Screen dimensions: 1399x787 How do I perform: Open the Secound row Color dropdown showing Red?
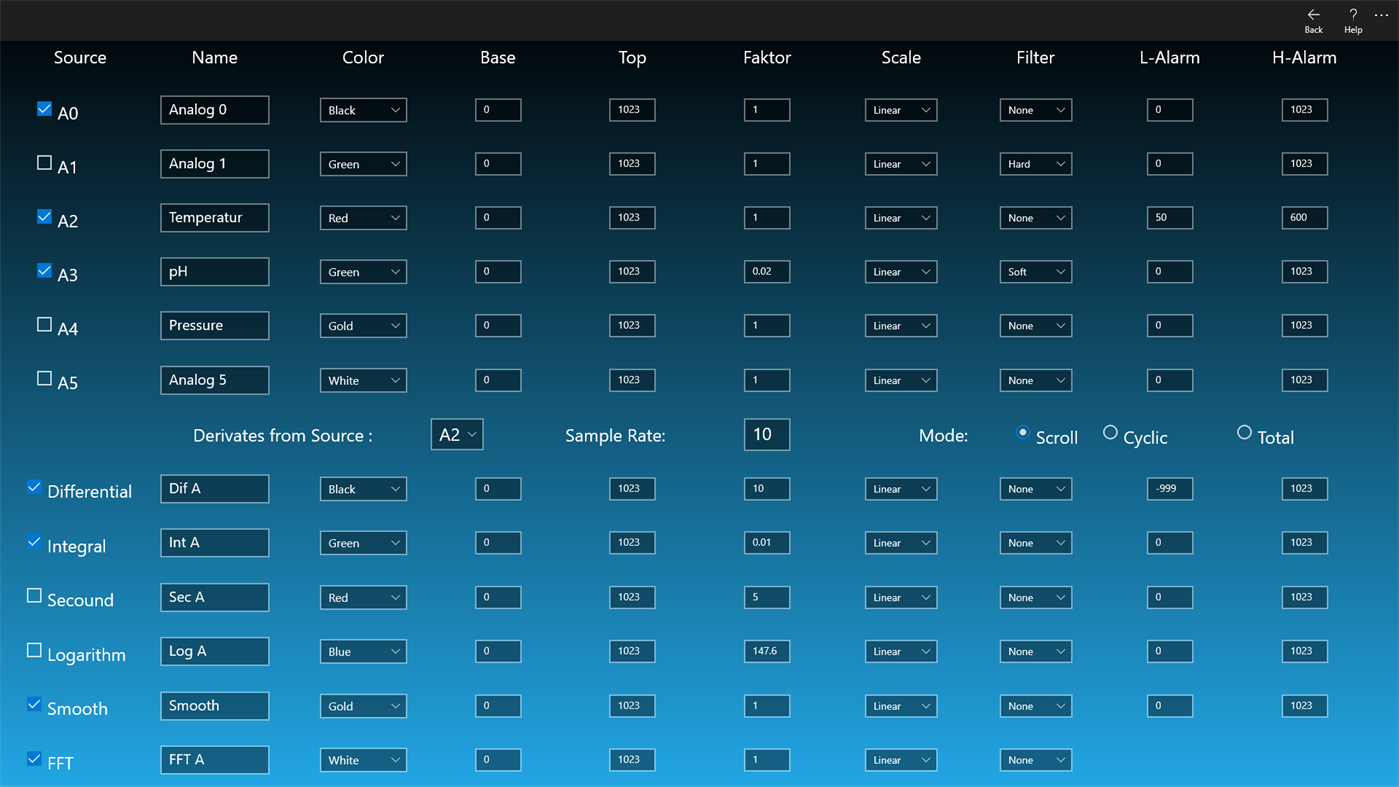point(363,597)
